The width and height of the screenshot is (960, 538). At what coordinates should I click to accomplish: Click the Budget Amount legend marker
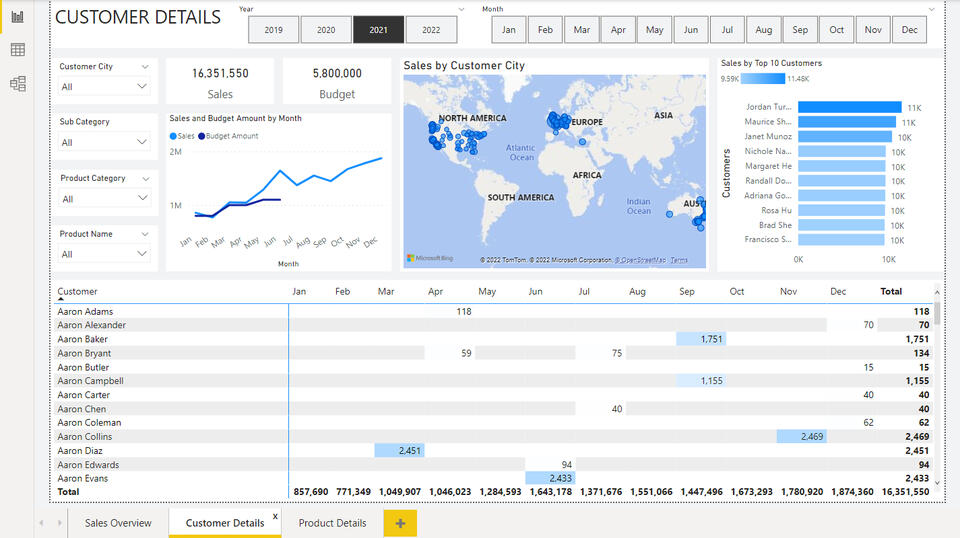coord(201,136)
